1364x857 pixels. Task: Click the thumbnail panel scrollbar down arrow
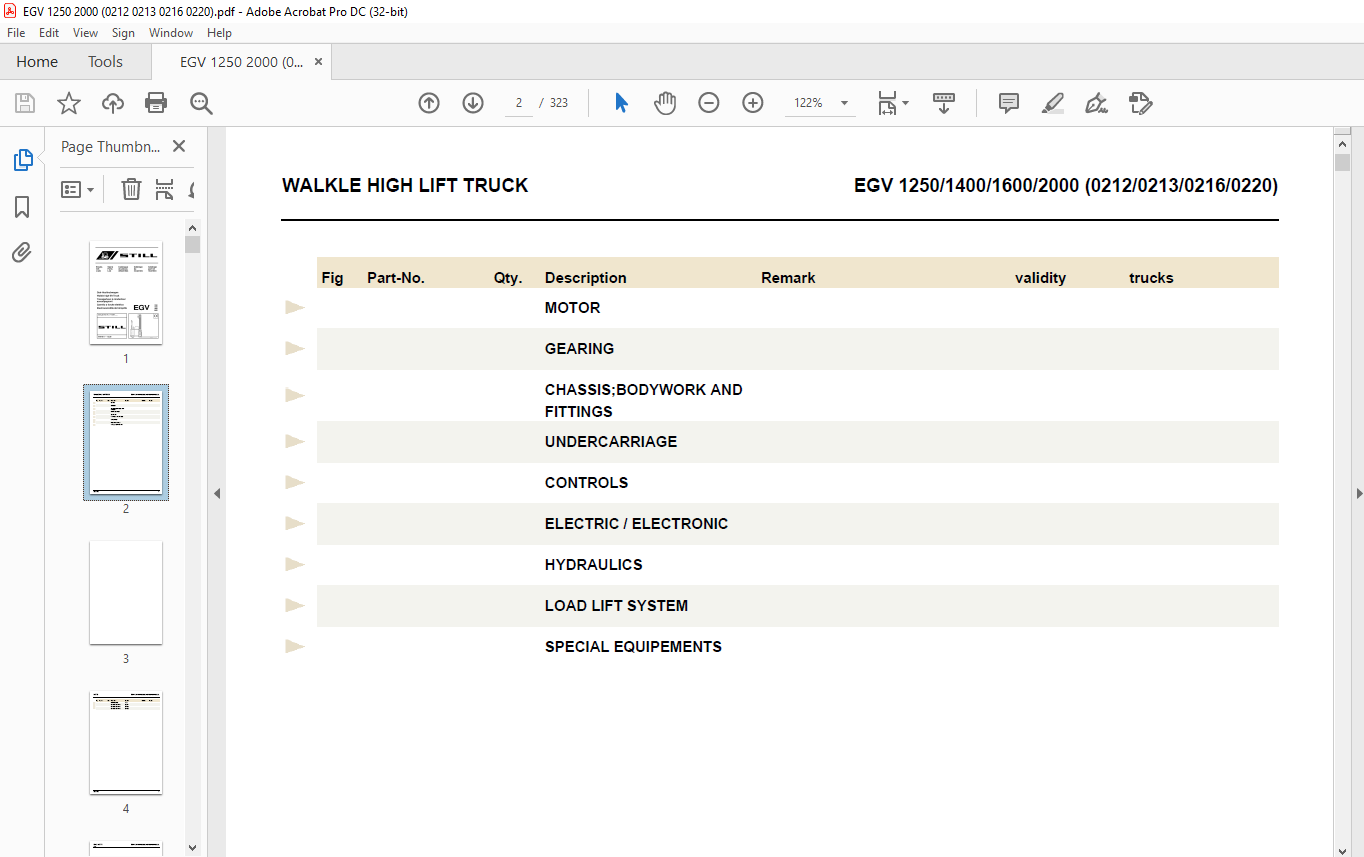(193, 847)
